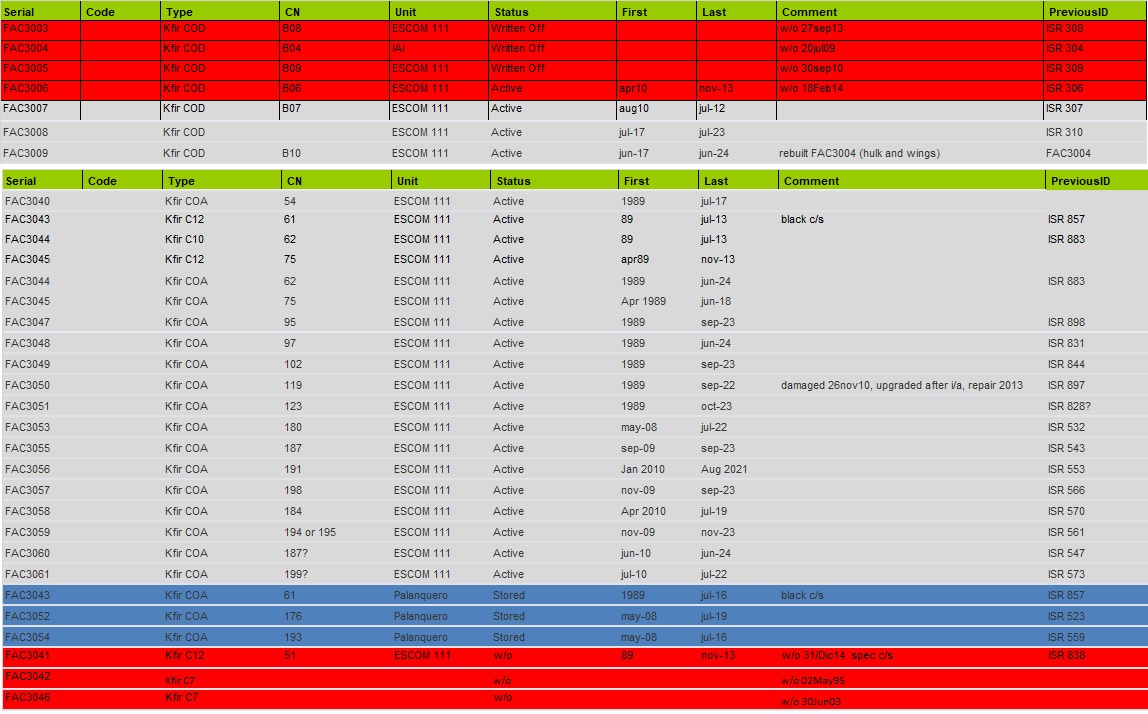Click comment 'rebuilt FAC3004 (hulk and wings)'
The height and width of the screenshot is (714, 1148).
point(860,154)
